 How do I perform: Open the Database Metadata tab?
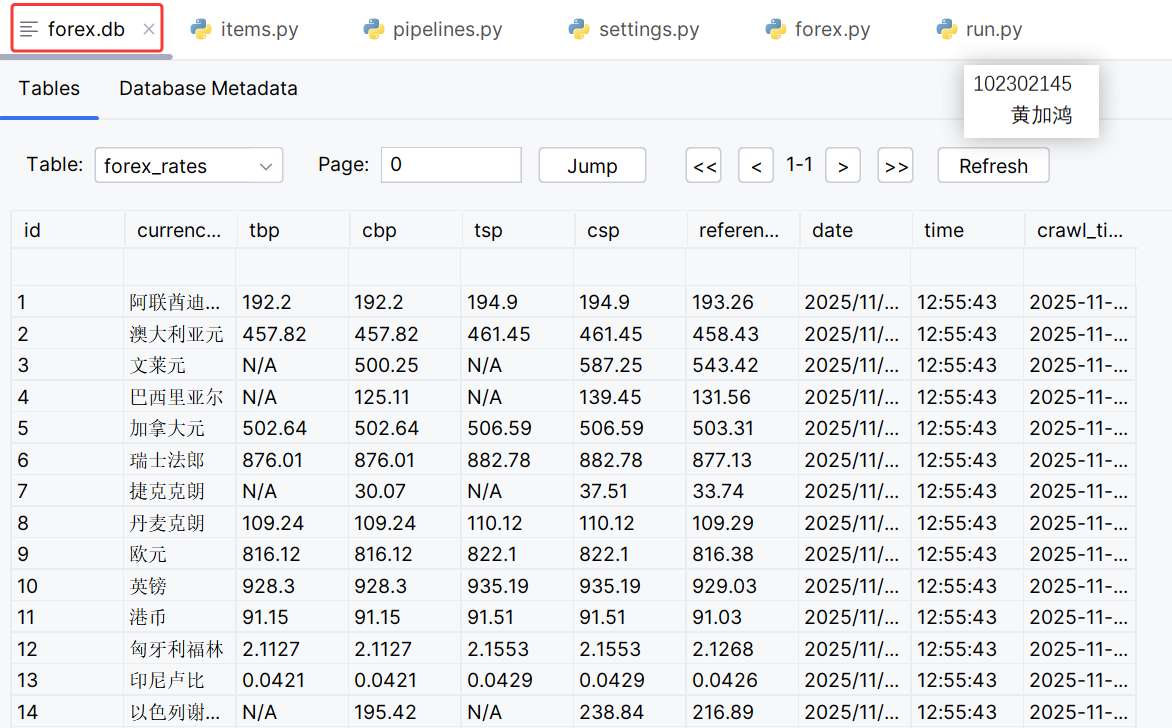(x=208, y=88)
